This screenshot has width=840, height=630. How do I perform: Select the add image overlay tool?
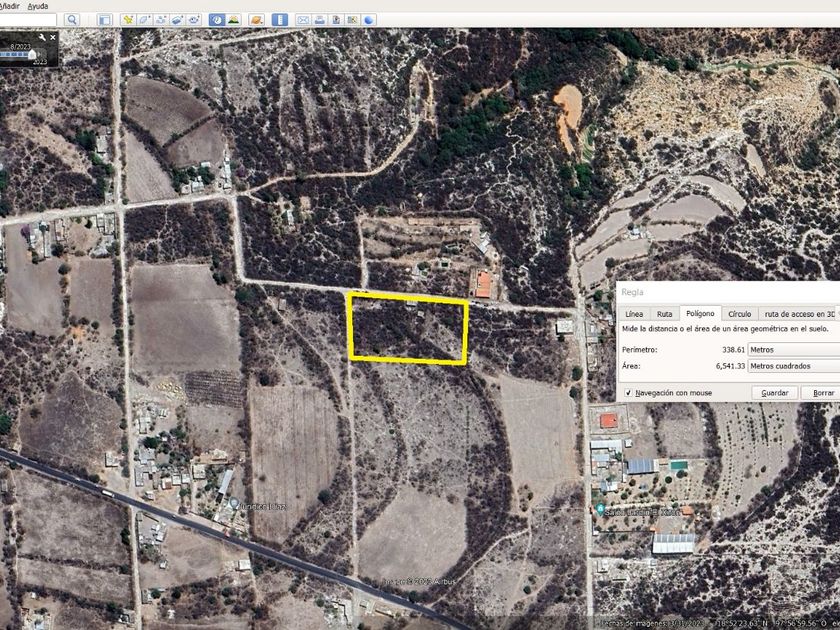[x=177, y=20]
